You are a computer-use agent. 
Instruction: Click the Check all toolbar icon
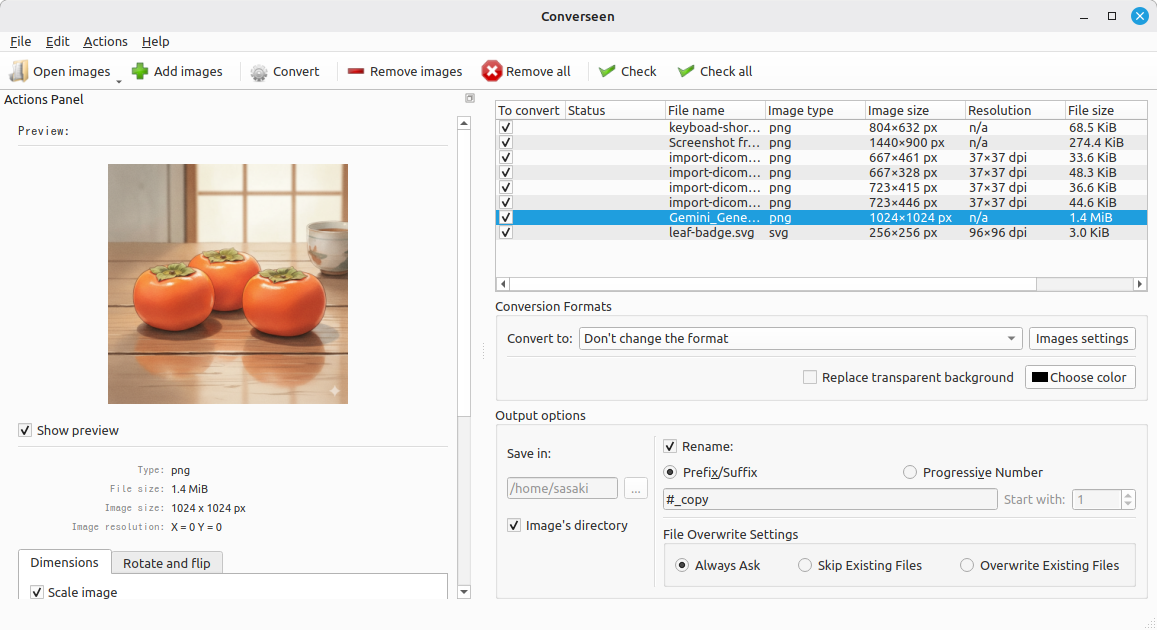[x=686, y=71]
